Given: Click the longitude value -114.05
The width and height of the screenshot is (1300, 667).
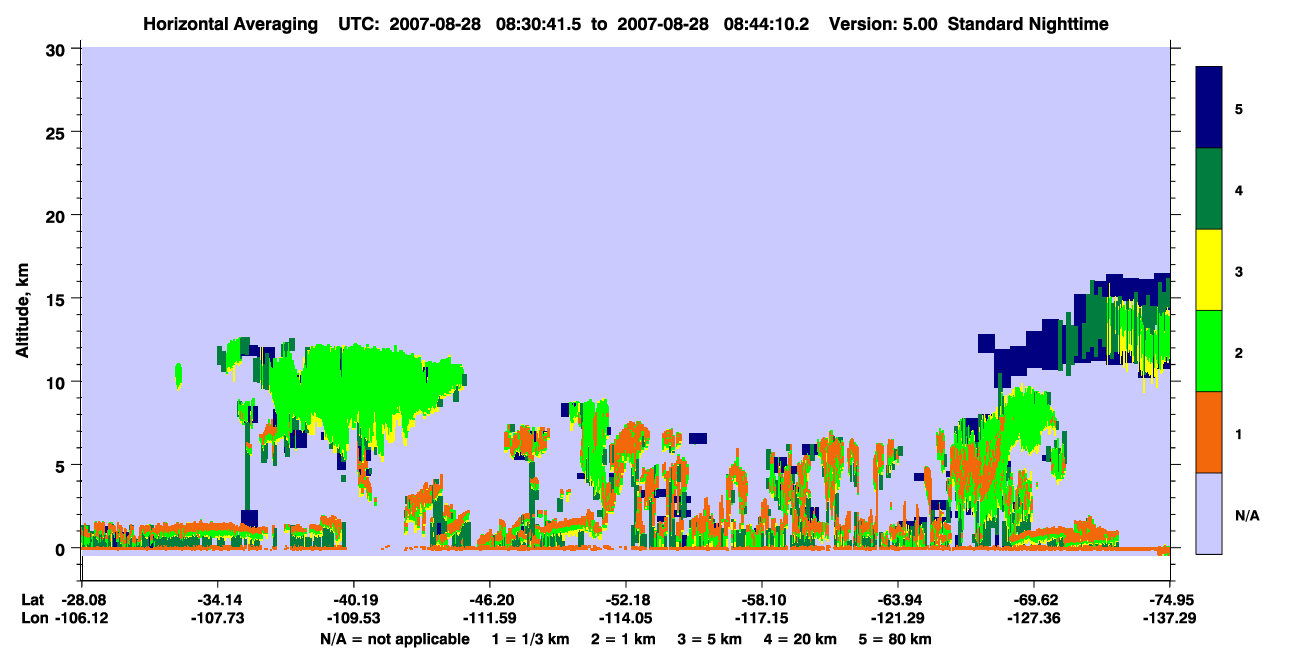Looking at the screenshot, I should point(625,619).
